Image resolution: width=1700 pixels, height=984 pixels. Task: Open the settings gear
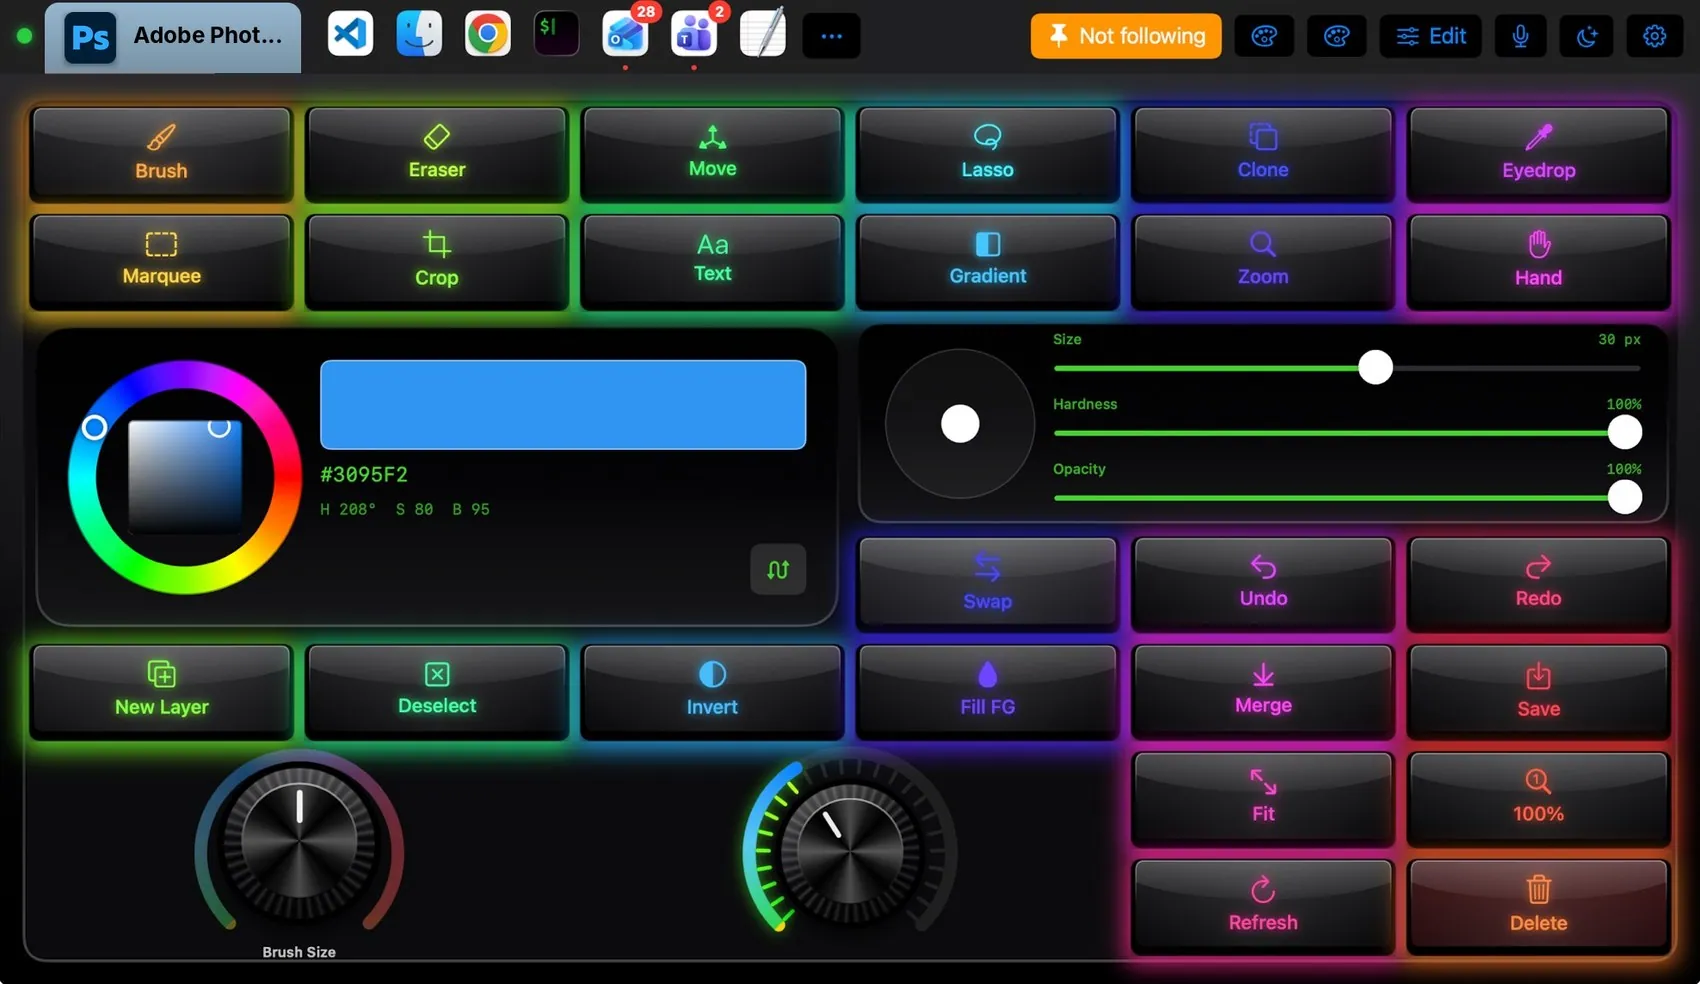click(1654, 36)
